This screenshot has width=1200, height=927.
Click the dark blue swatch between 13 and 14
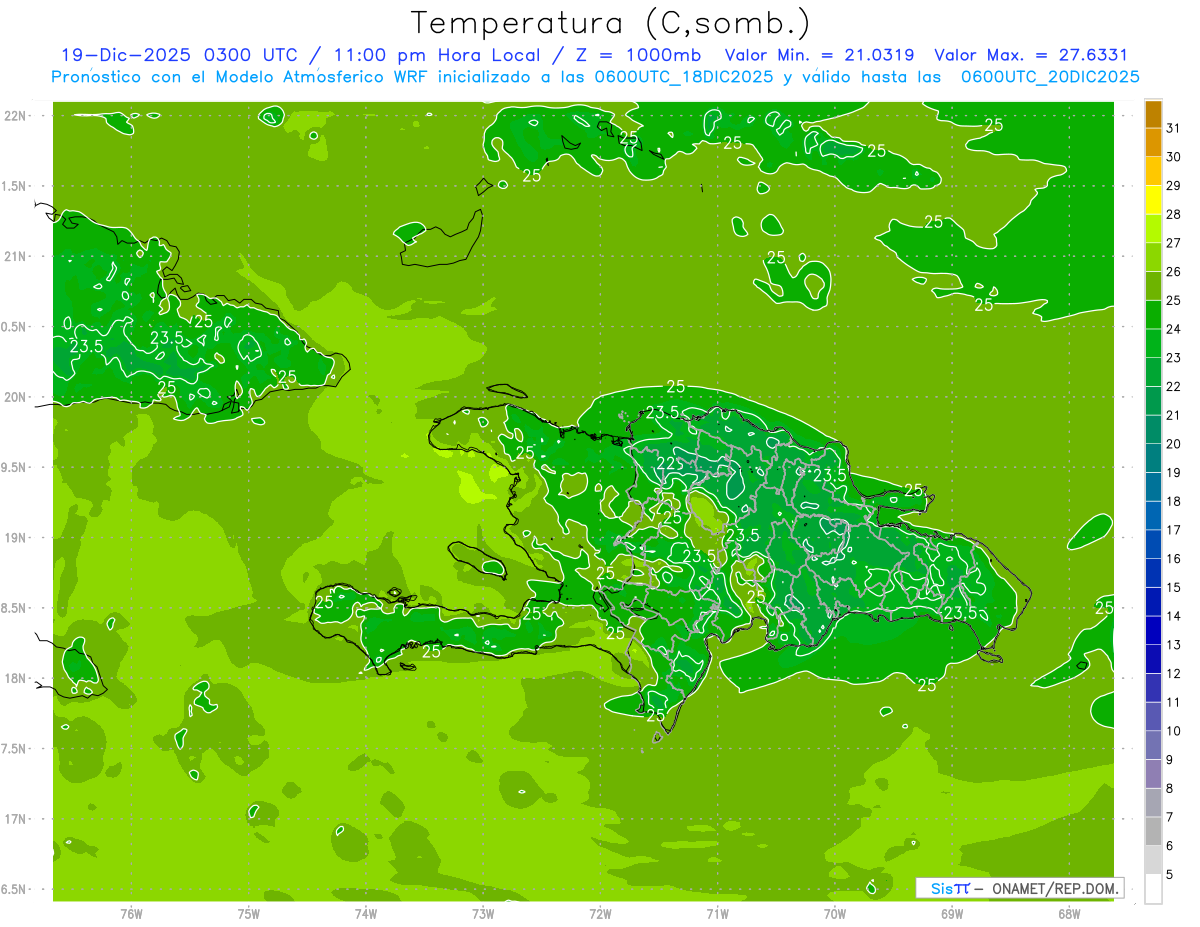coord(1153,631)
